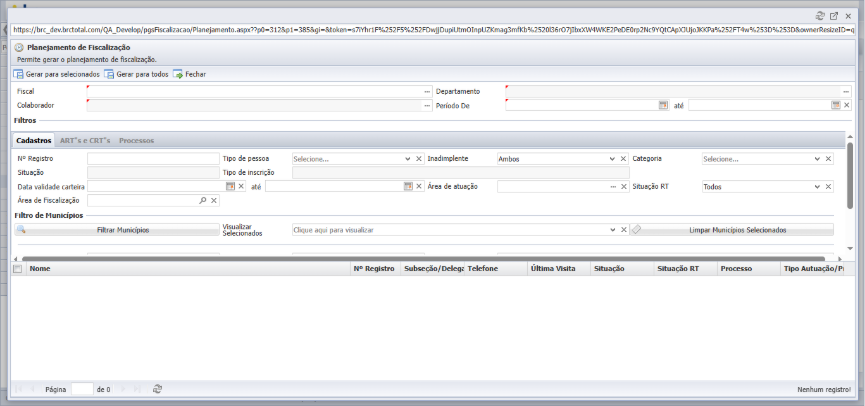865x406 pixels.
Task: Click Filtrar Municípios button
Action: (116, 230)
